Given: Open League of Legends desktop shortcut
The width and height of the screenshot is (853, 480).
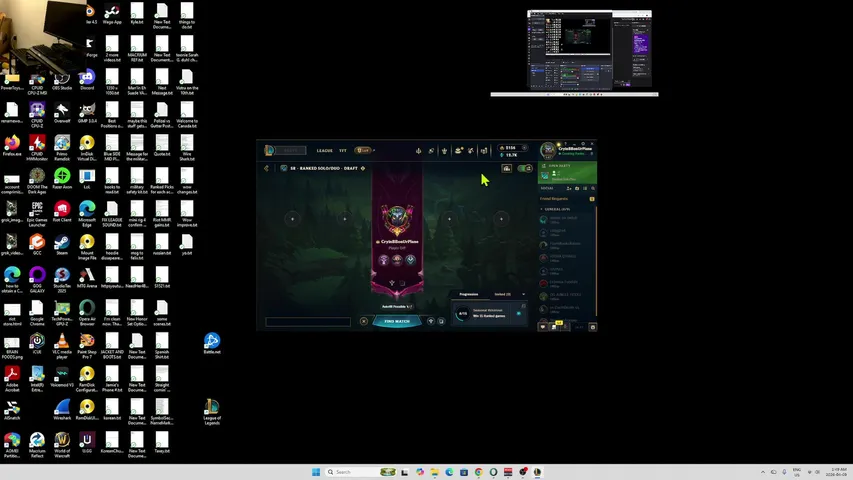Looking at the screenshot, I should coord(212,411).
